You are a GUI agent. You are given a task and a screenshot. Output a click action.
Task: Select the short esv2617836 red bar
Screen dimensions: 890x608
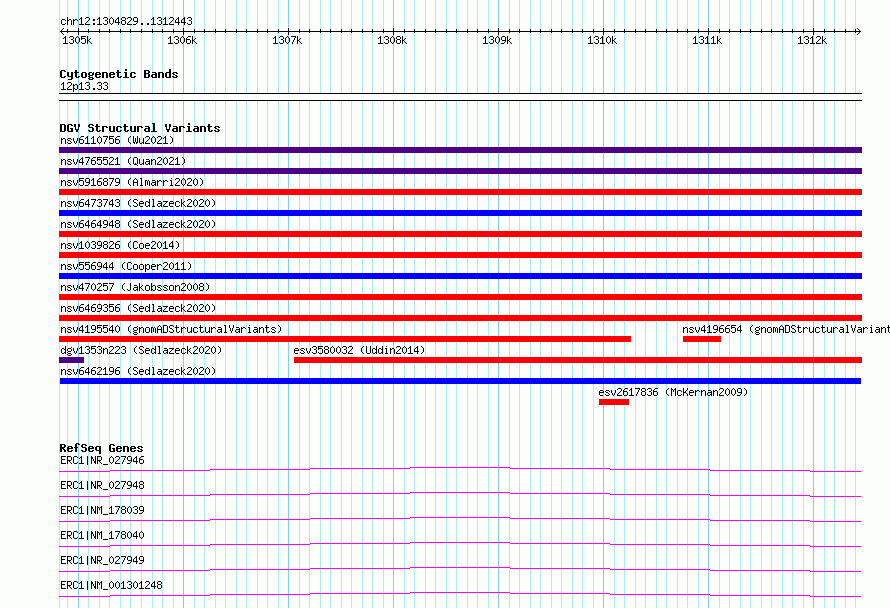[x=614, y=402]
